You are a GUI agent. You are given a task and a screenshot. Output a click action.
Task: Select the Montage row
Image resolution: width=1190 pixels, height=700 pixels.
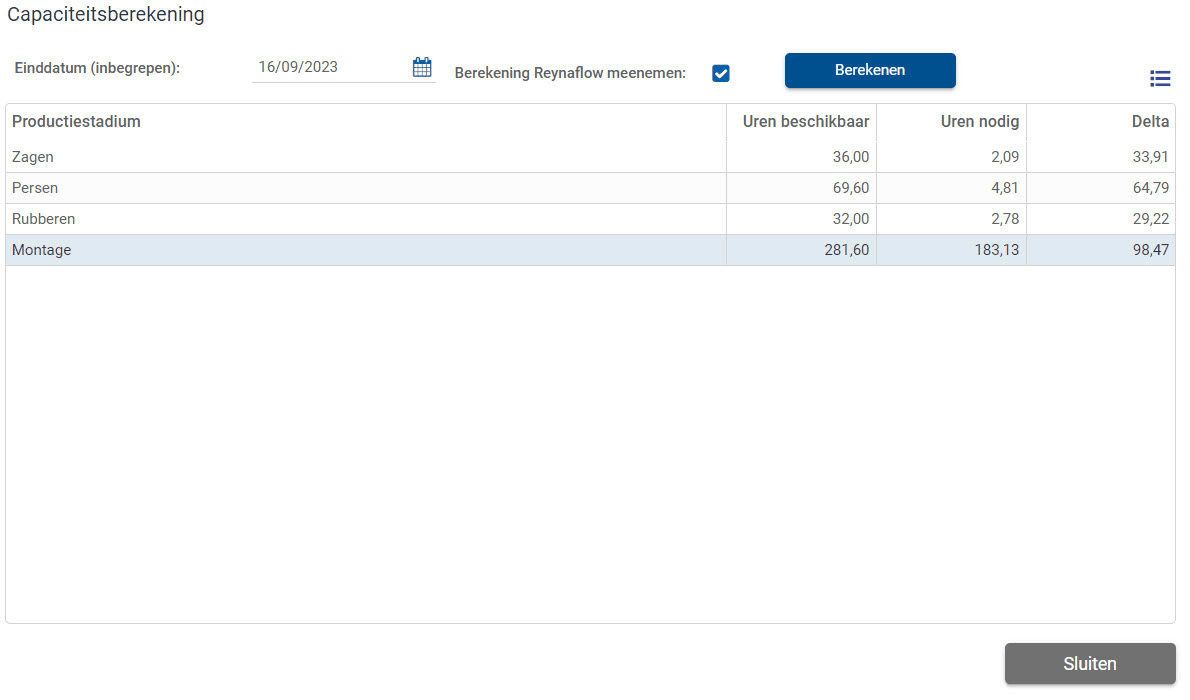[x=590, y=250]
